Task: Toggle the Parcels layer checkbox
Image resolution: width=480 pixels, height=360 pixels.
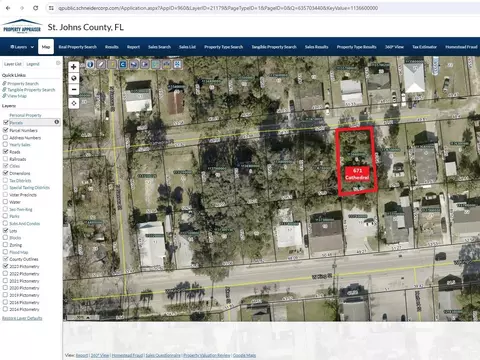Action: 5,122
